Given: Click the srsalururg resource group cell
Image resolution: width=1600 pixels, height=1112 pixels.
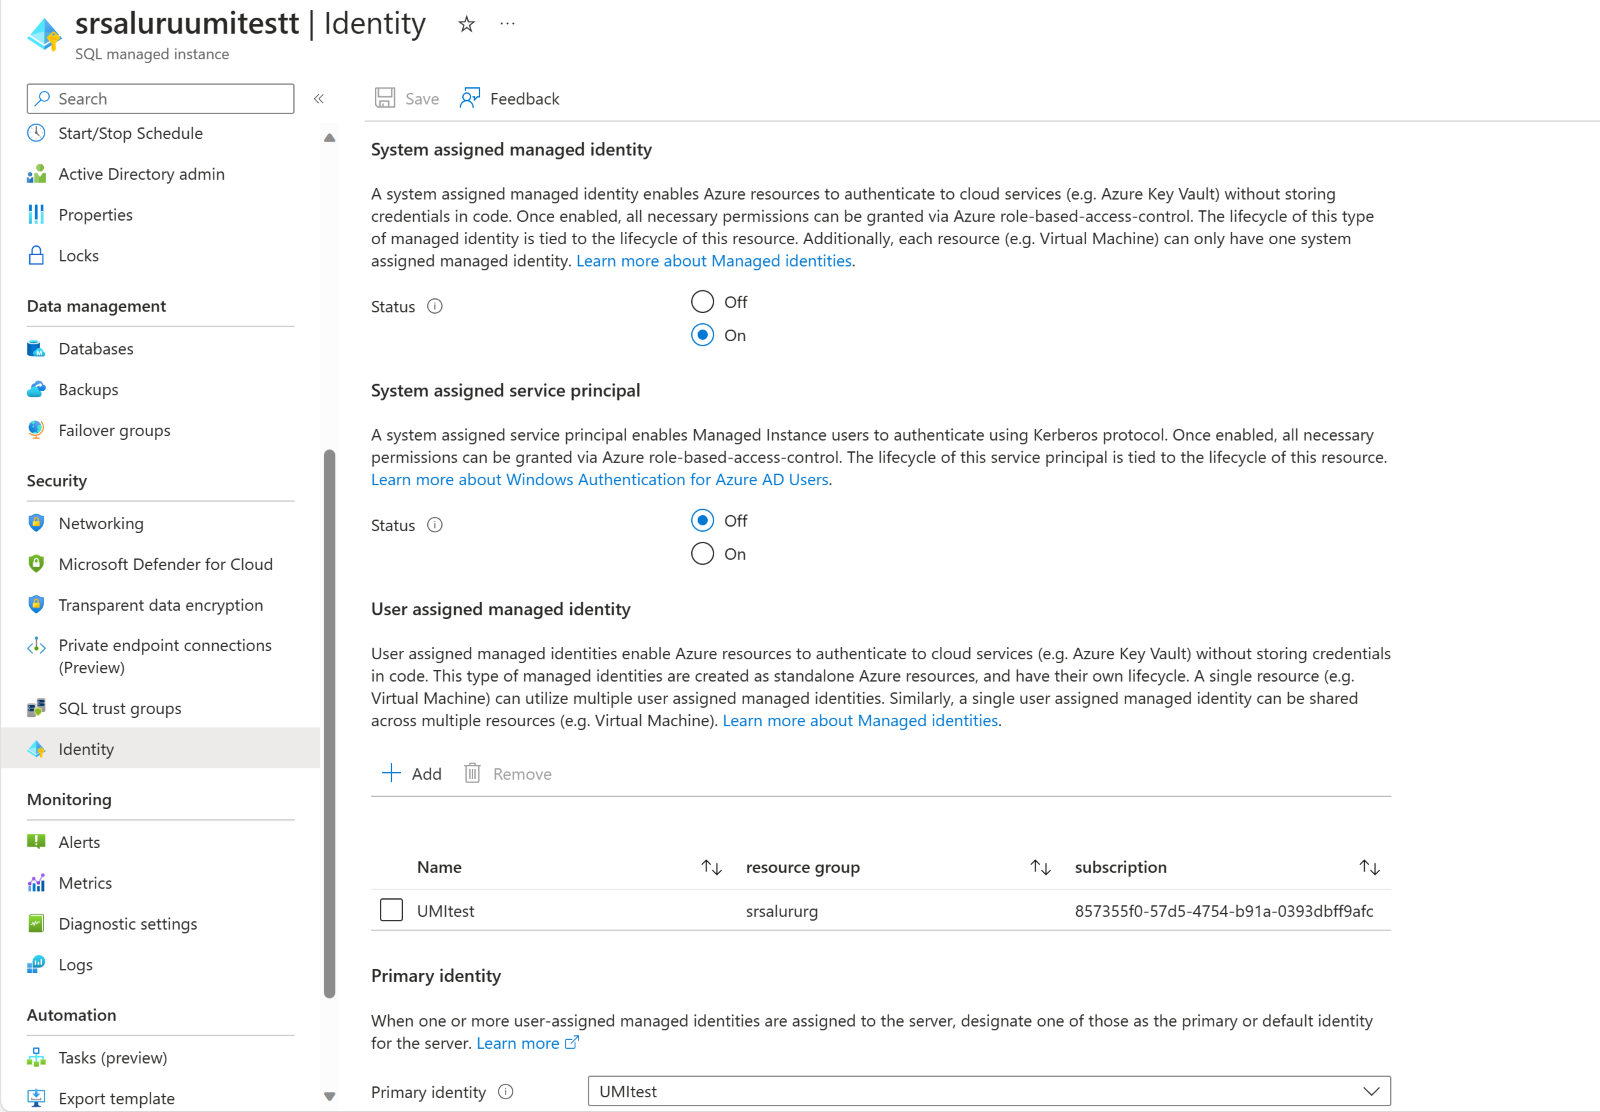Looking at the screenshot, I should pyautogui.click(x=782, y=911).
